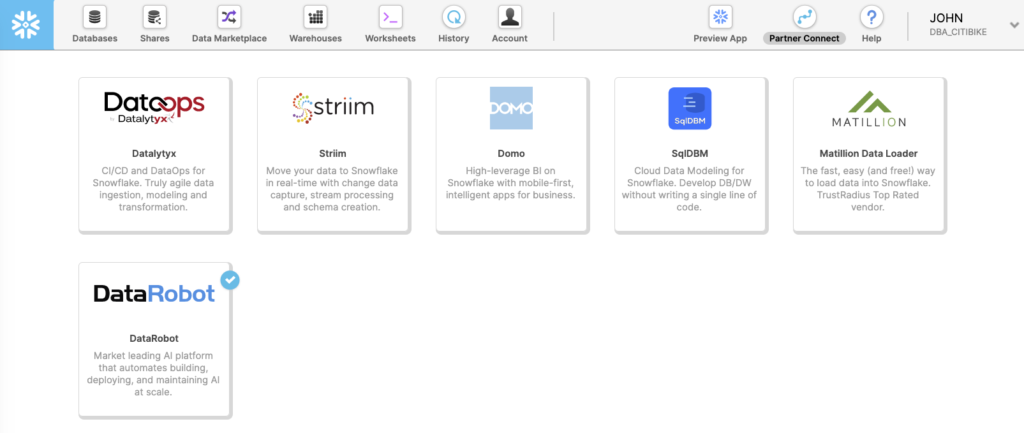1024x433 pixels.
Task: Click the Preview App label
Action: 720,39
